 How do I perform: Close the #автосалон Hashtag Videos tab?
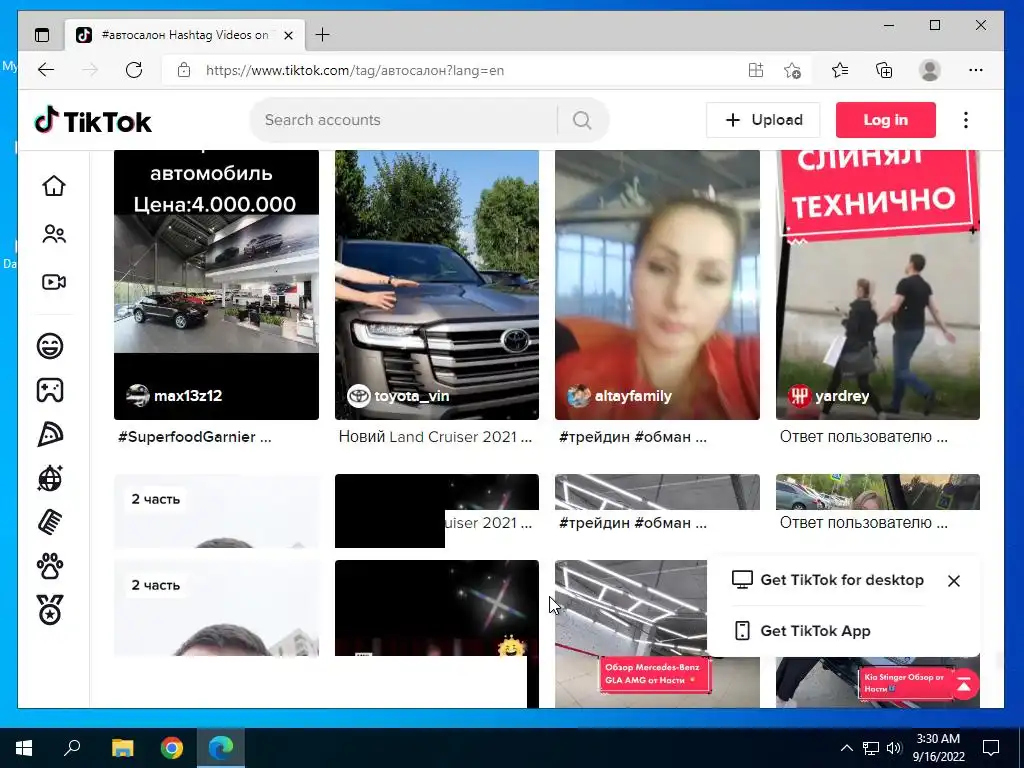tap(289, 35)
